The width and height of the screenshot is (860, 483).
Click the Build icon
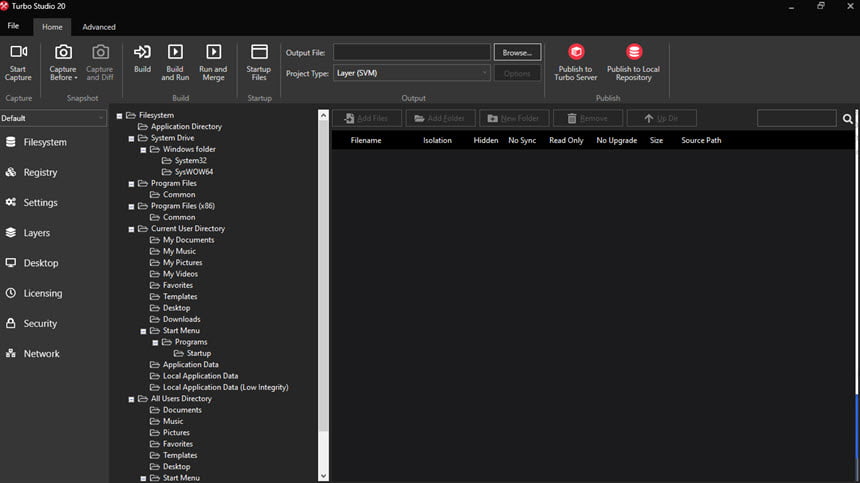point(142,52)
